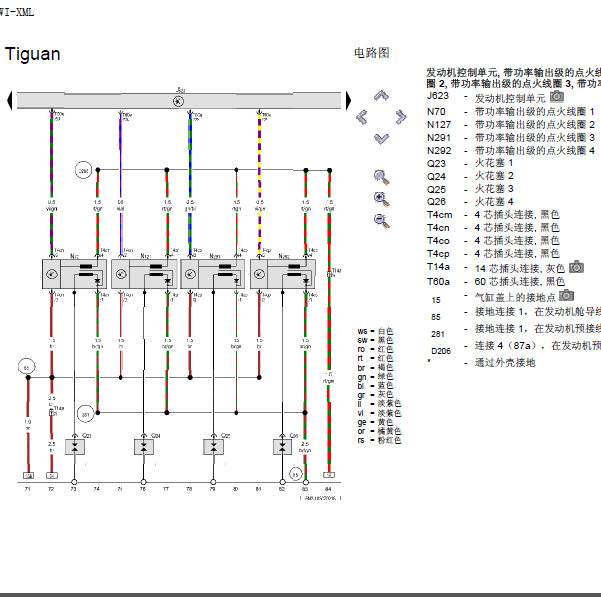Click the 281 ground connection circle
Image resolution: width=601 pixels, height=597 pixels.
click(x=85, y=414)
